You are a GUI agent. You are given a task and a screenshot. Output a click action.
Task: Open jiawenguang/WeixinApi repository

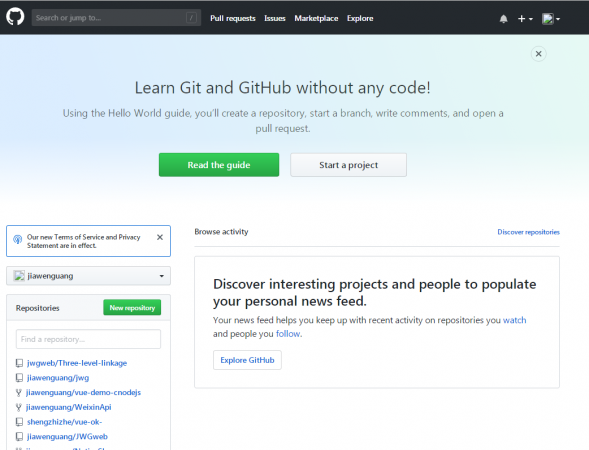click(x=69, y=407)
